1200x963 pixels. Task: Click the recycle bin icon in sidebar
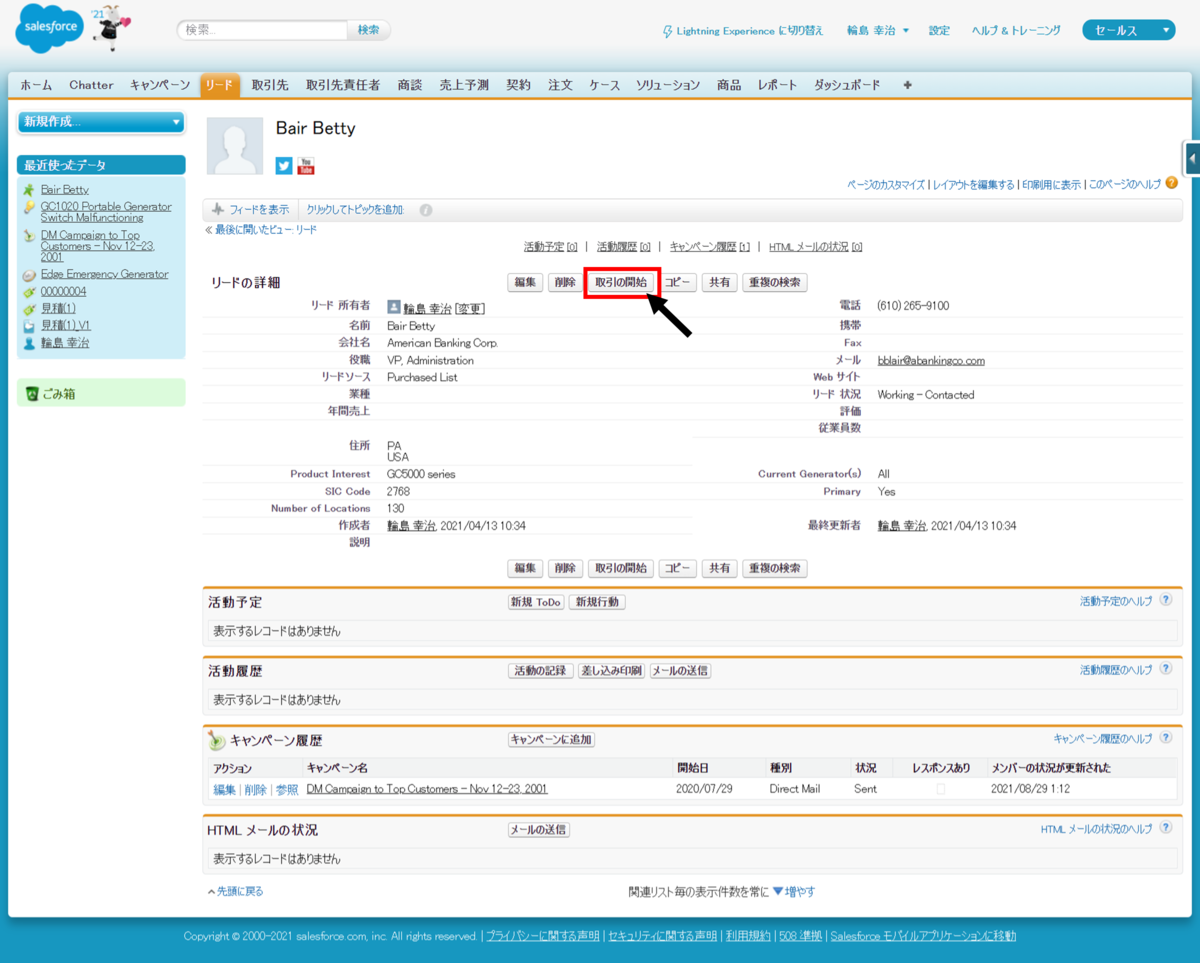(x=31, y=394)
